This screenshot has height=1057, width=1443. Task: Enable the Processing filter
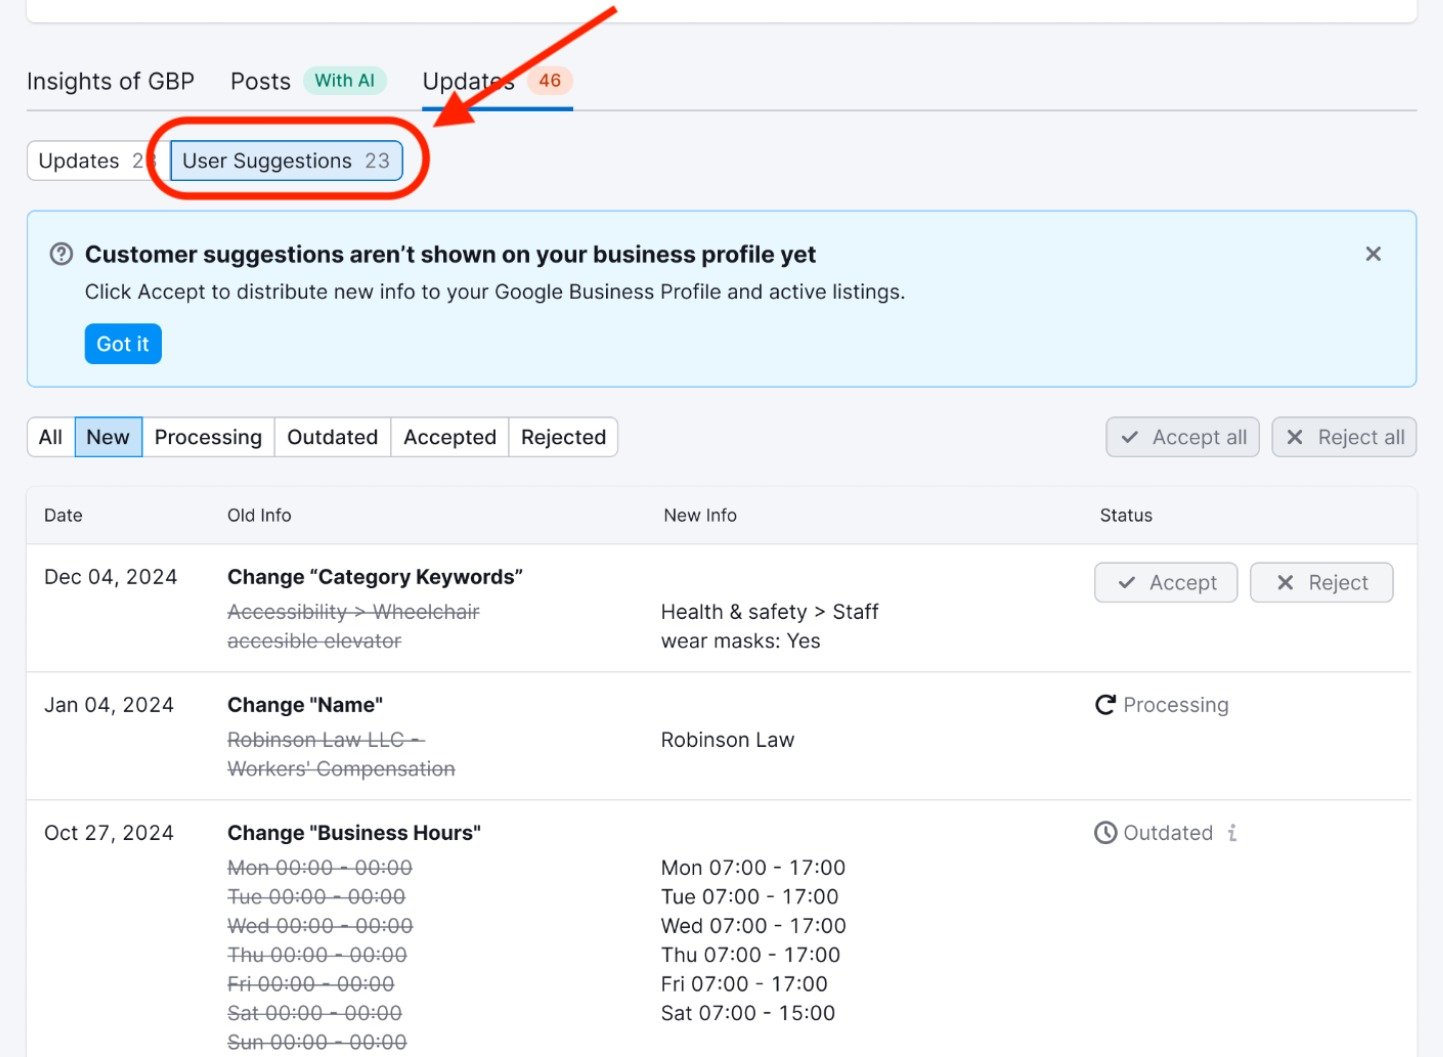pyautogui.click(x=208, y=437)
